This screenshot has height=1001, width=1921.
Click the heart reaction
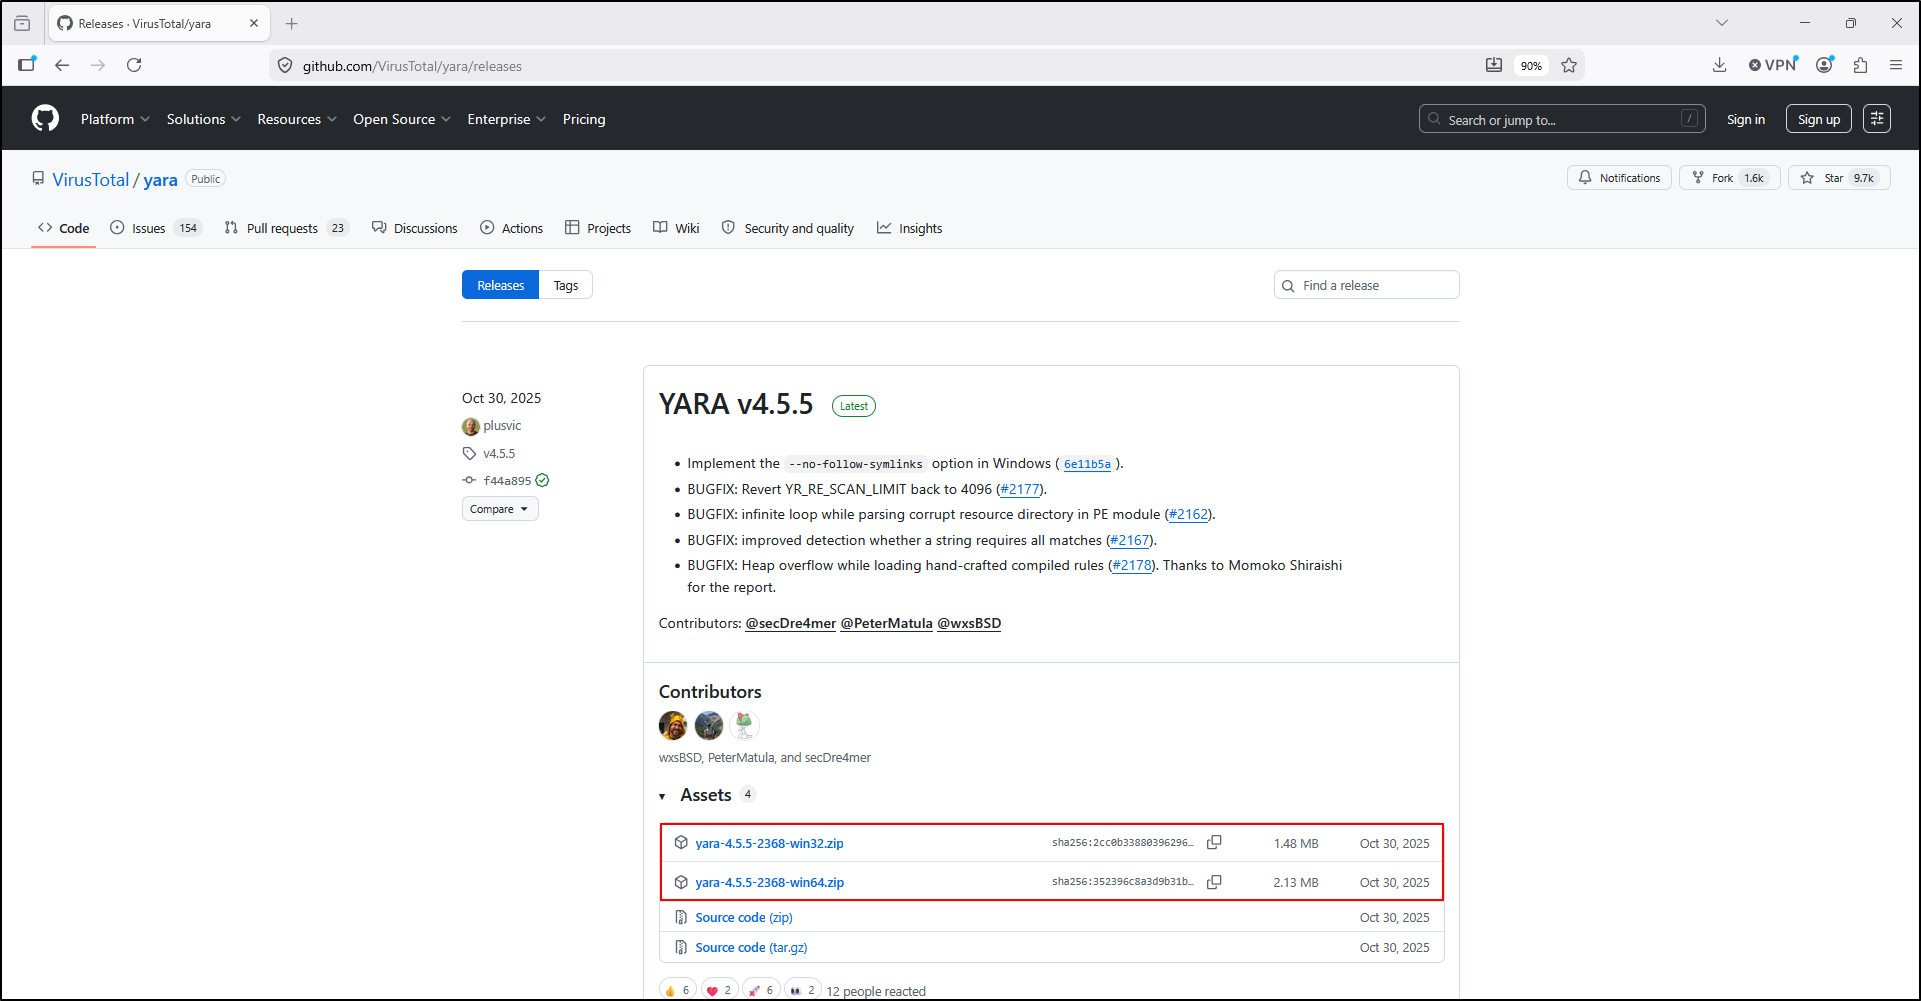(x=719, y=990)
